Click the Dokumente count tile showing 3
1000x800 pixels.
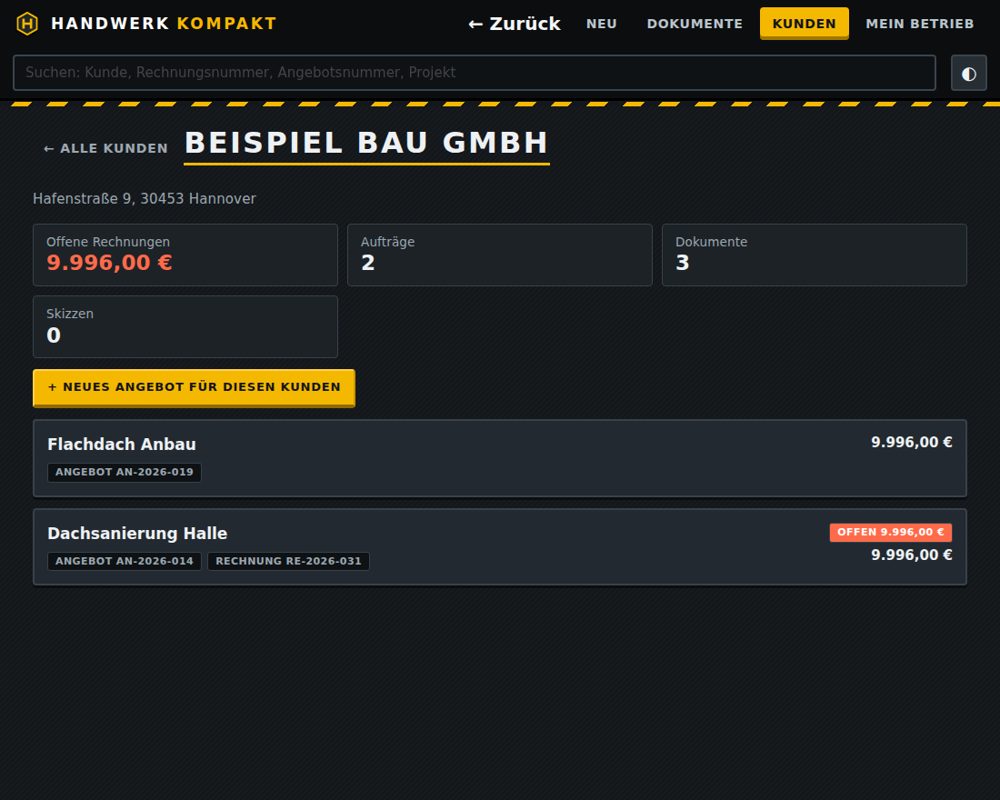point(814,255)
